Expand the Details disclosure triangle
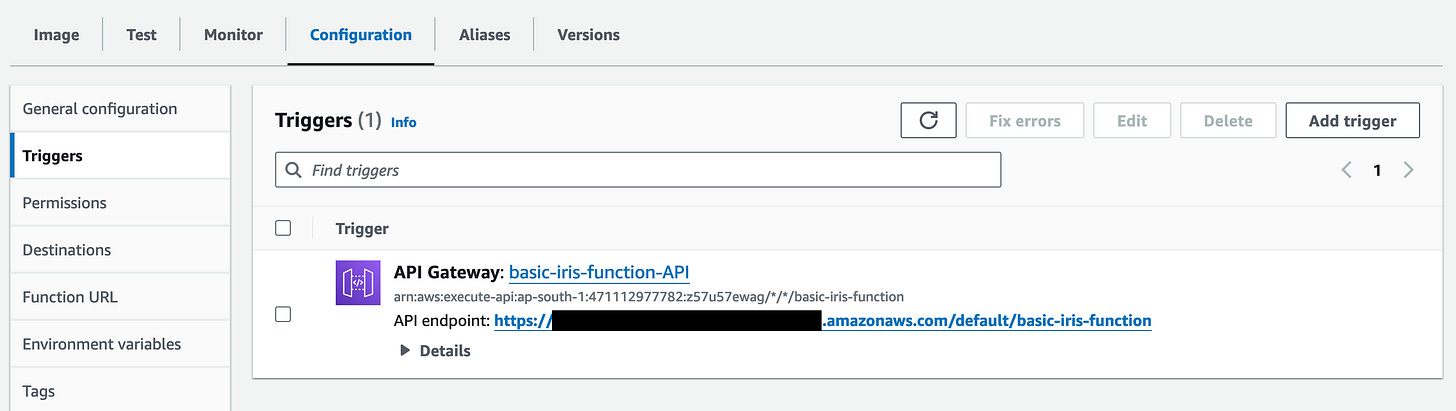Image resolution: width=1456 pixels, height=411 pixels. coord(405,351)
